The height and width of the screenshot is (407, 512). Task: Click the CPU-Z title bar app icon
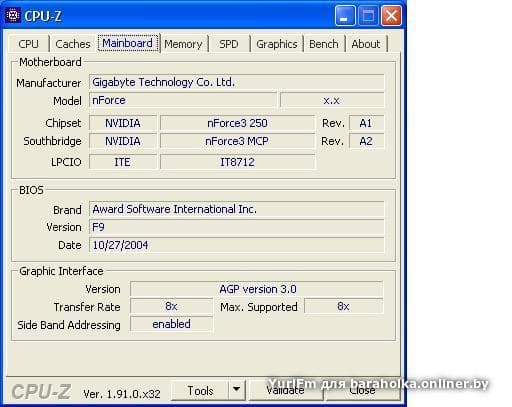[x=13, y=16]
